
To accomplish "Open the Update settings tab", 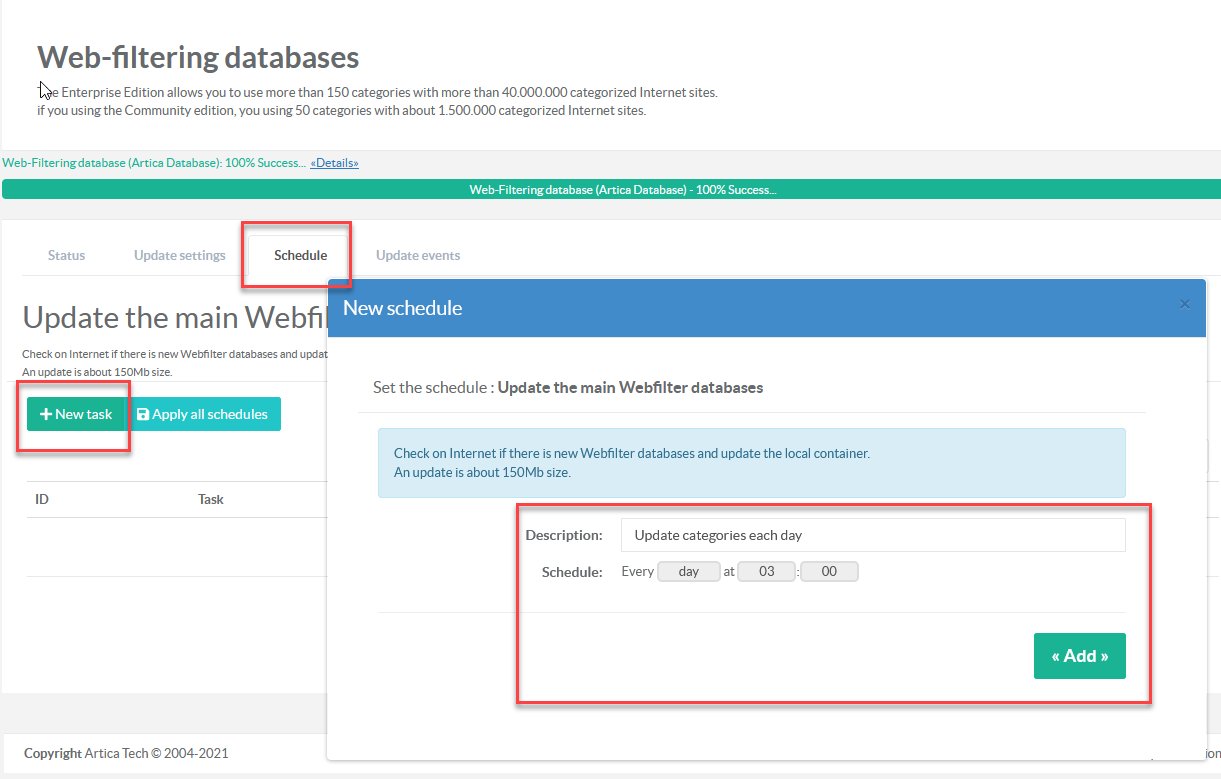I will [180, 255].
